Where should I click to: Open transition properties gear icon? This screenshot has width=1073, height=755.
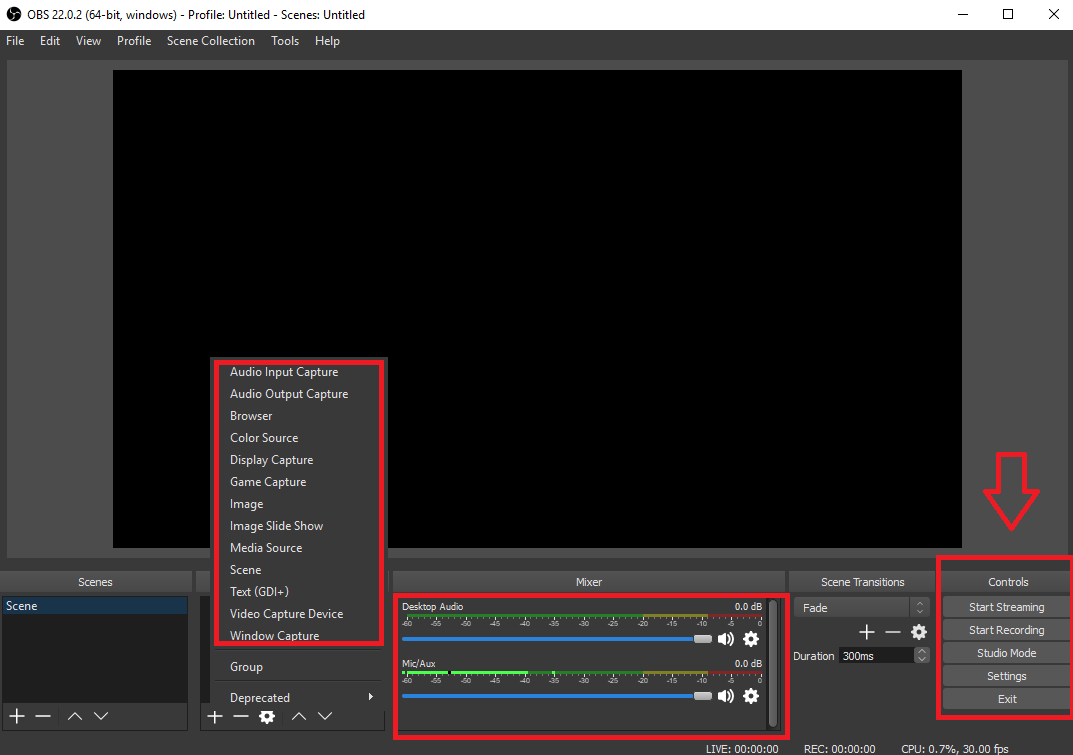919,632
